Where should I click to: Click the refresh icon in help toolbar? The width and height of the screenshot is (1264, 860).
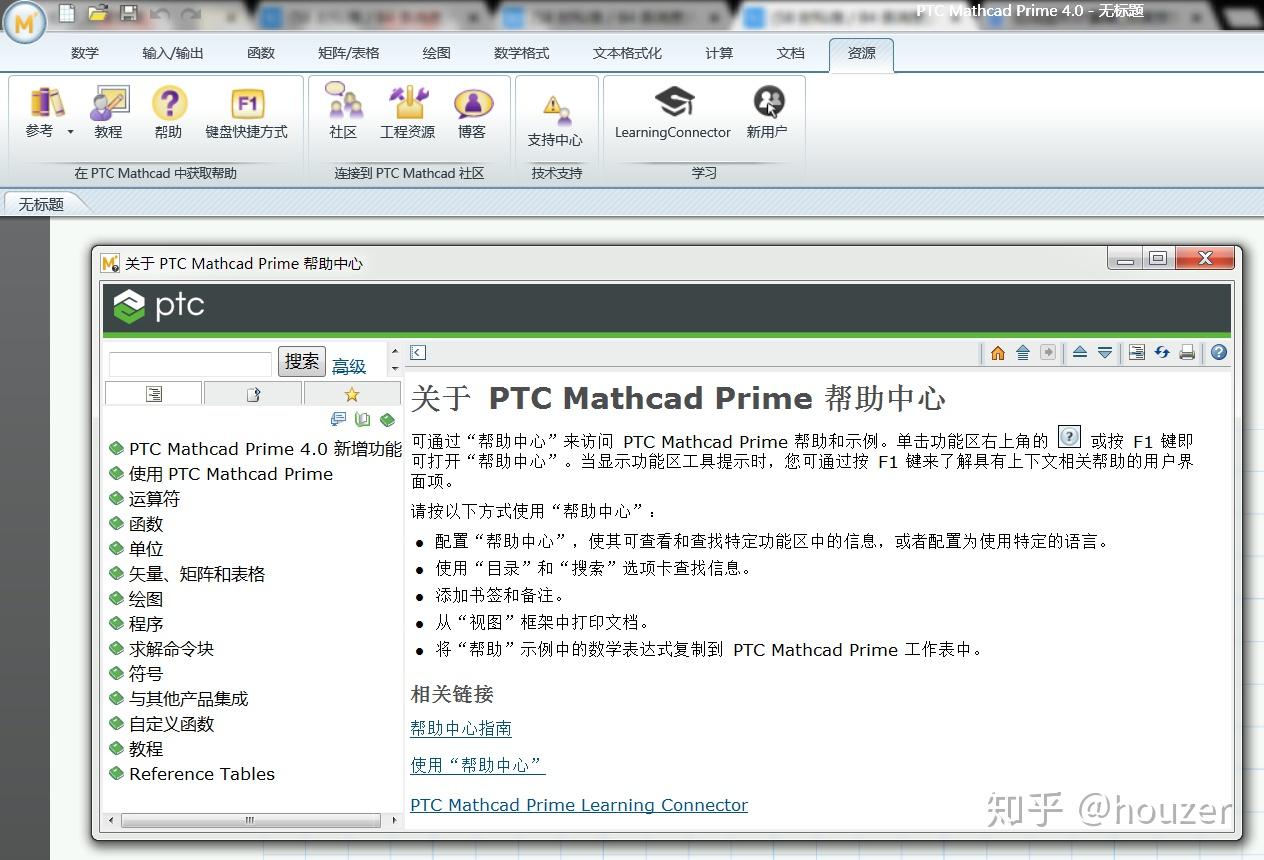coord(1162,352)
